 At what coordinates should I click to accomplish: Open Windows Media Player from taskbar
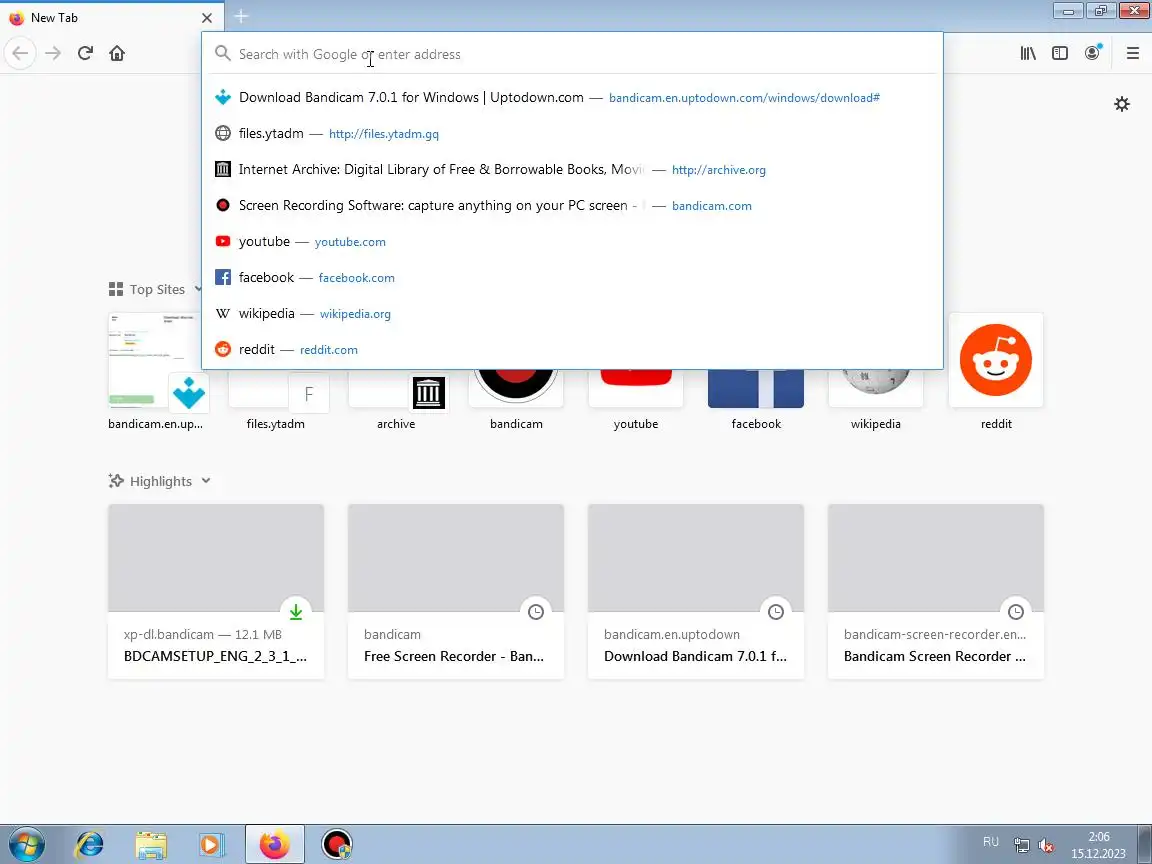tap(212, 845)
